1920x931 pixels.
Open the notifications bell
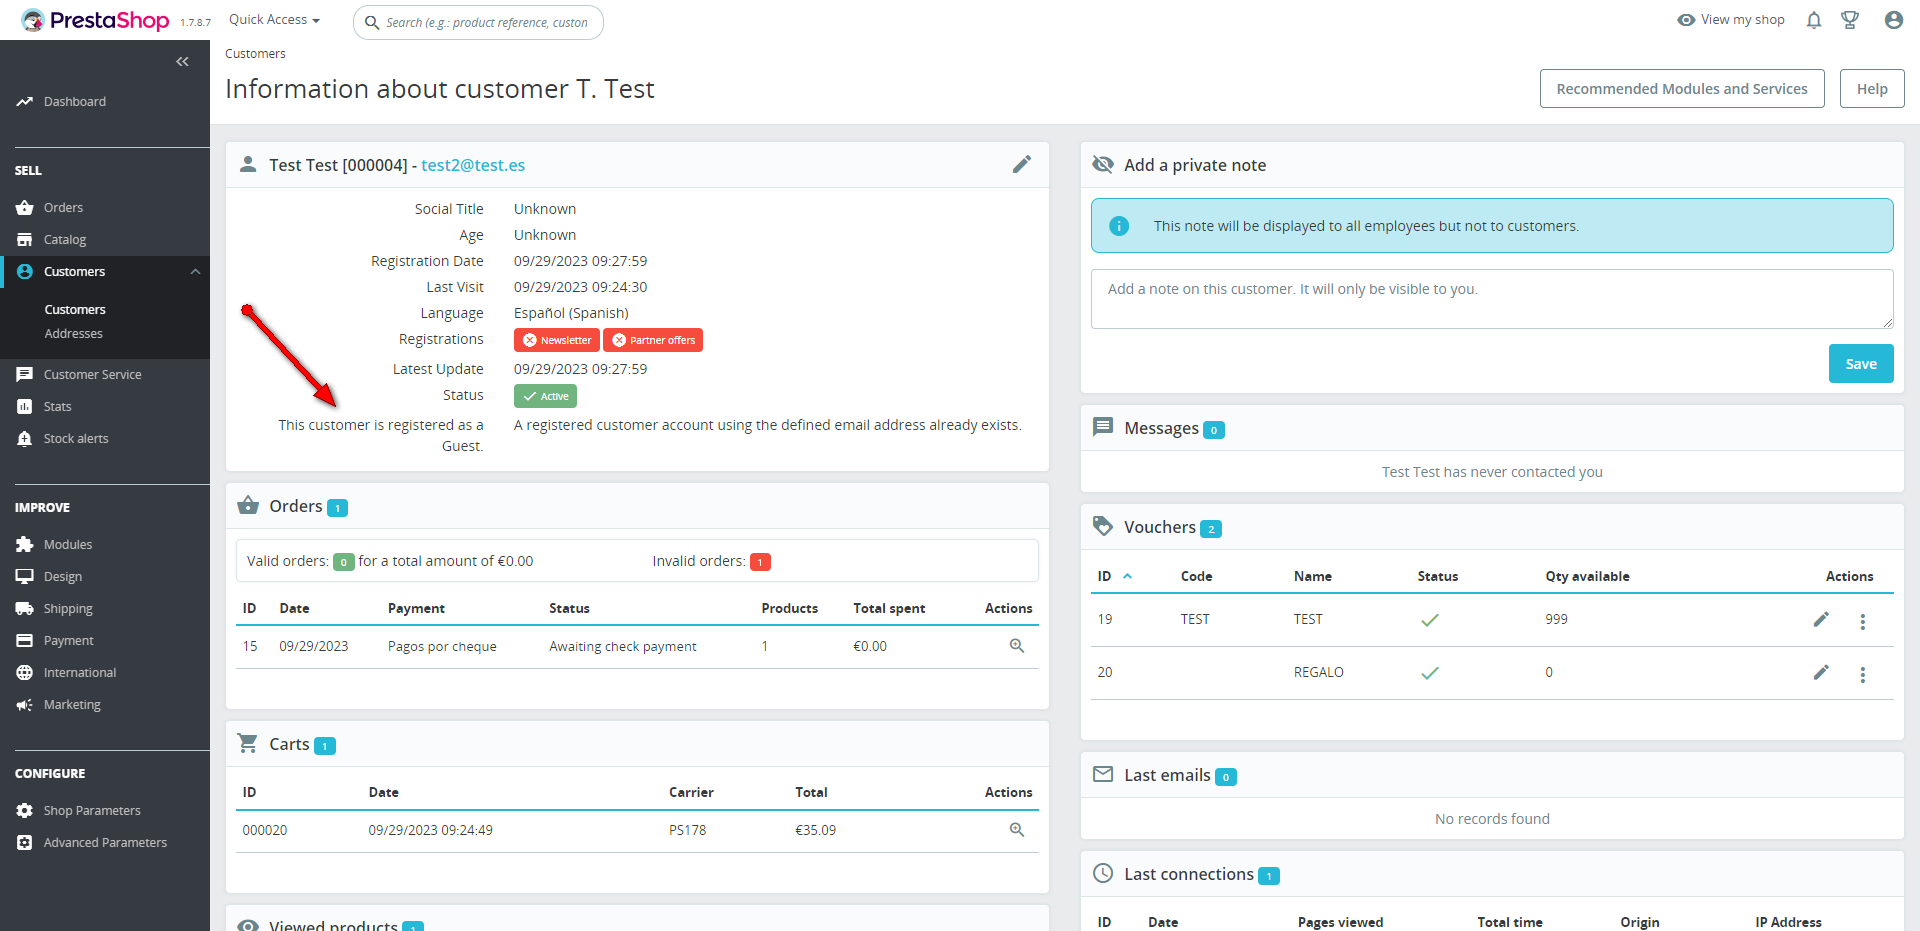1814,20
